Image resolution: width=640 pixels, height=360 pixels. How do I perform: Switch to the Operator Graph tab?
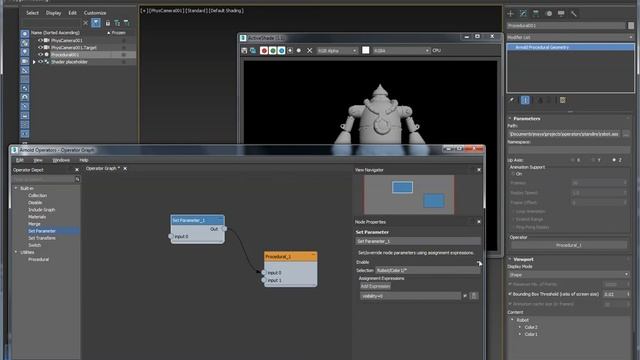[102, 168]
